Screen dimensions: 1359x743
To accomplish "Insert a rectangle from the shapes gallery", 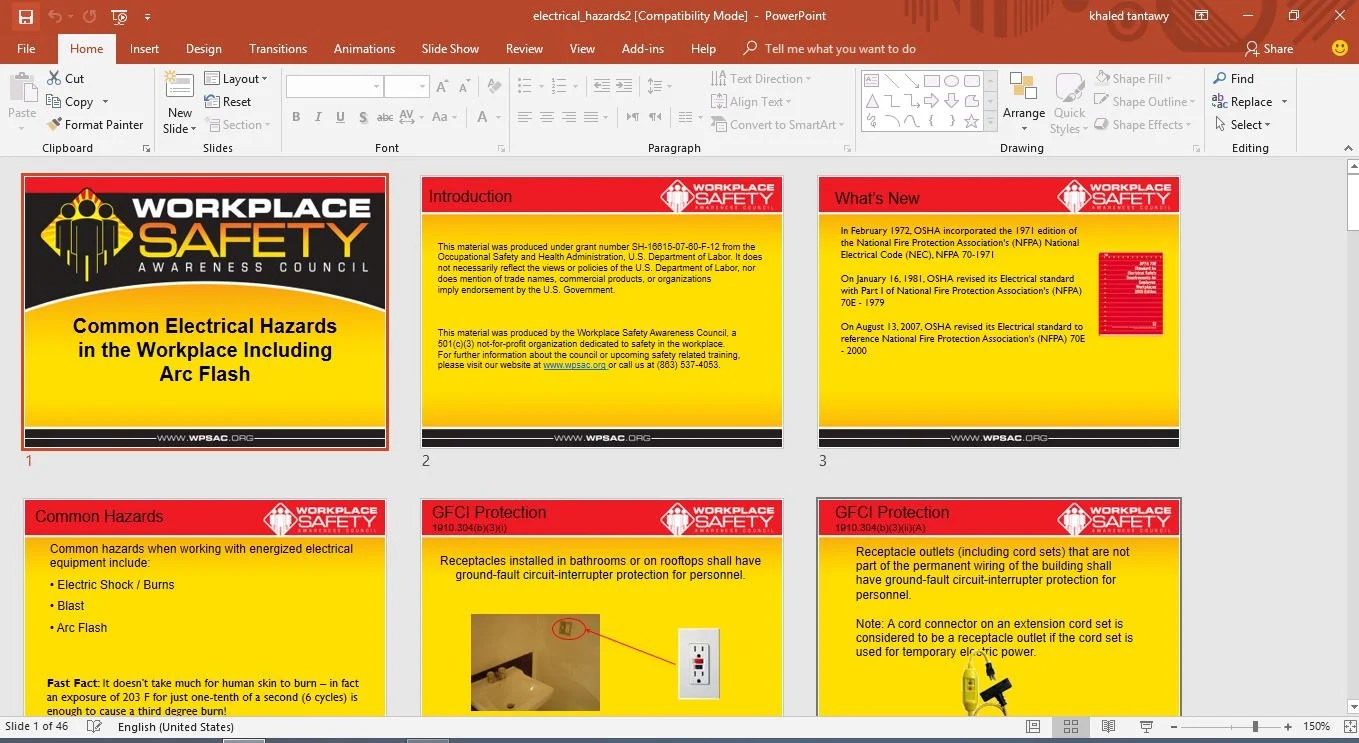I will tap(932, 80).
